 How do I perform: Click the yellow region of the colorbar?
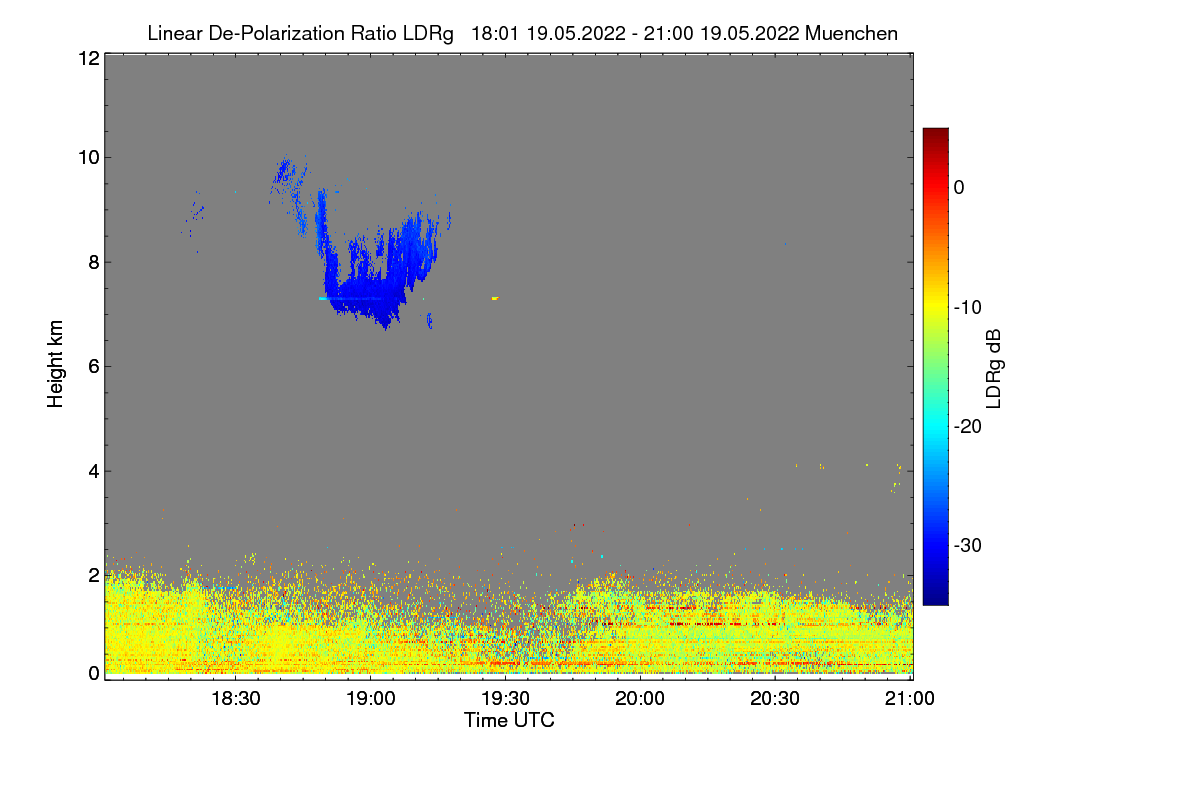pos(935,307)
